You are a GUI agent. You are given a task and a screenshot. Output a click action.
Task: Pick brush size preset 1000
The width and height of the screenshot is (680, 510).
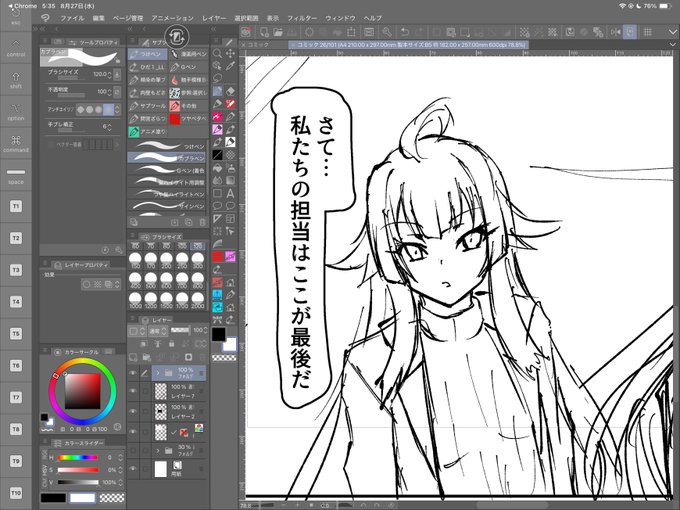point(135,300)
